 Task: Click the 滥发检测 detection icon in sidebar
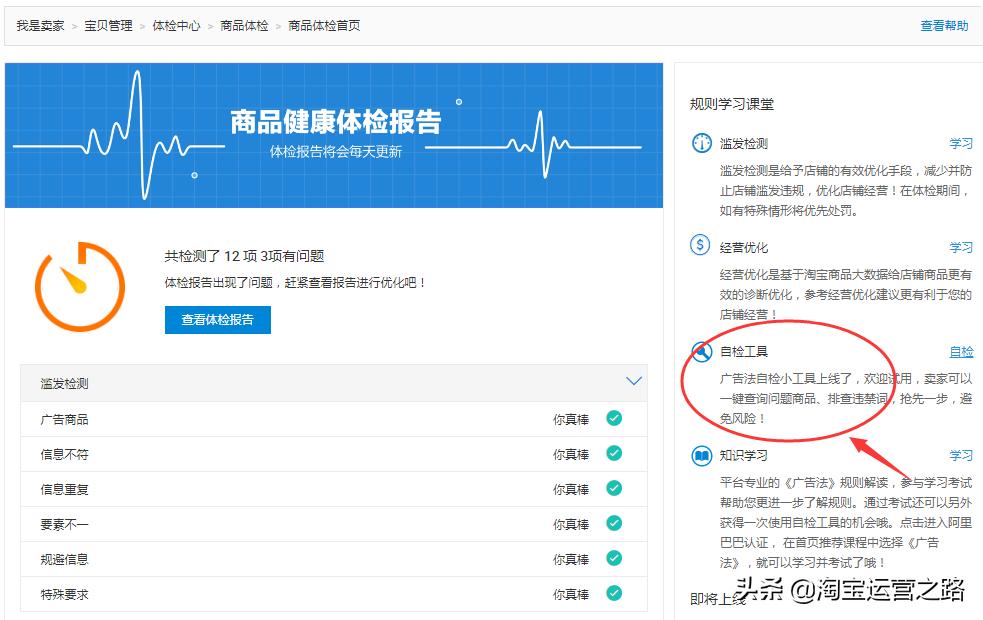pyautogui.click(x=703, y=143)
